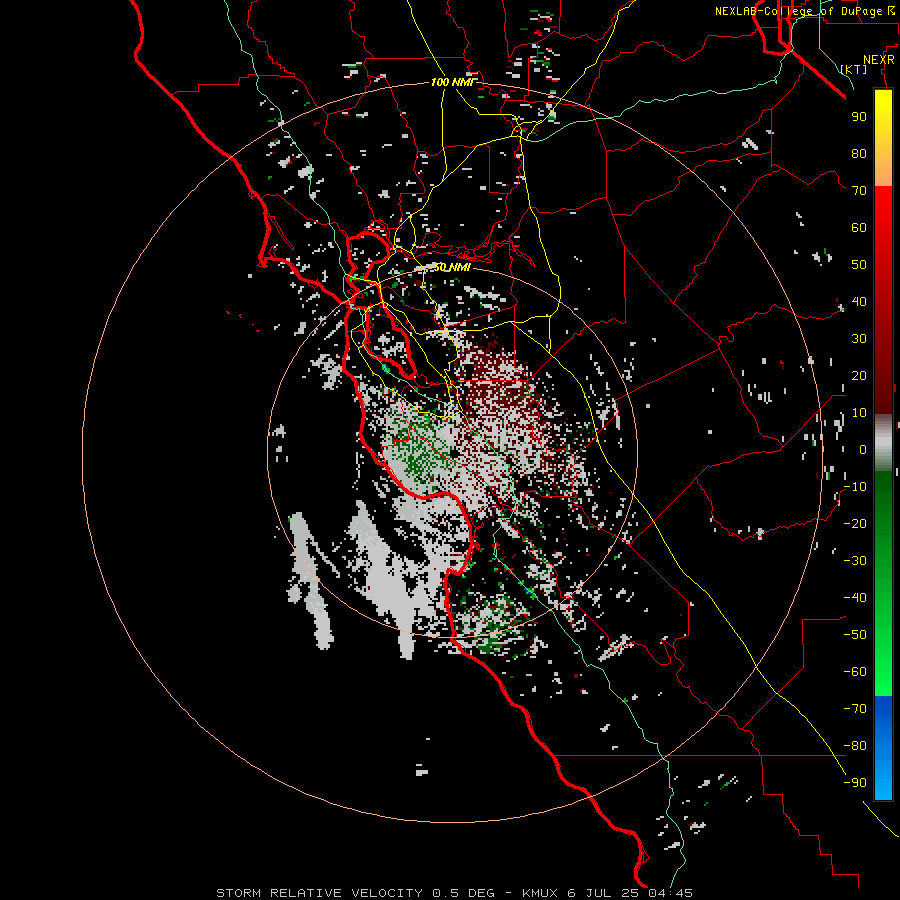
Task: Click the "20" scale value
Action: (x=859, y=376)
